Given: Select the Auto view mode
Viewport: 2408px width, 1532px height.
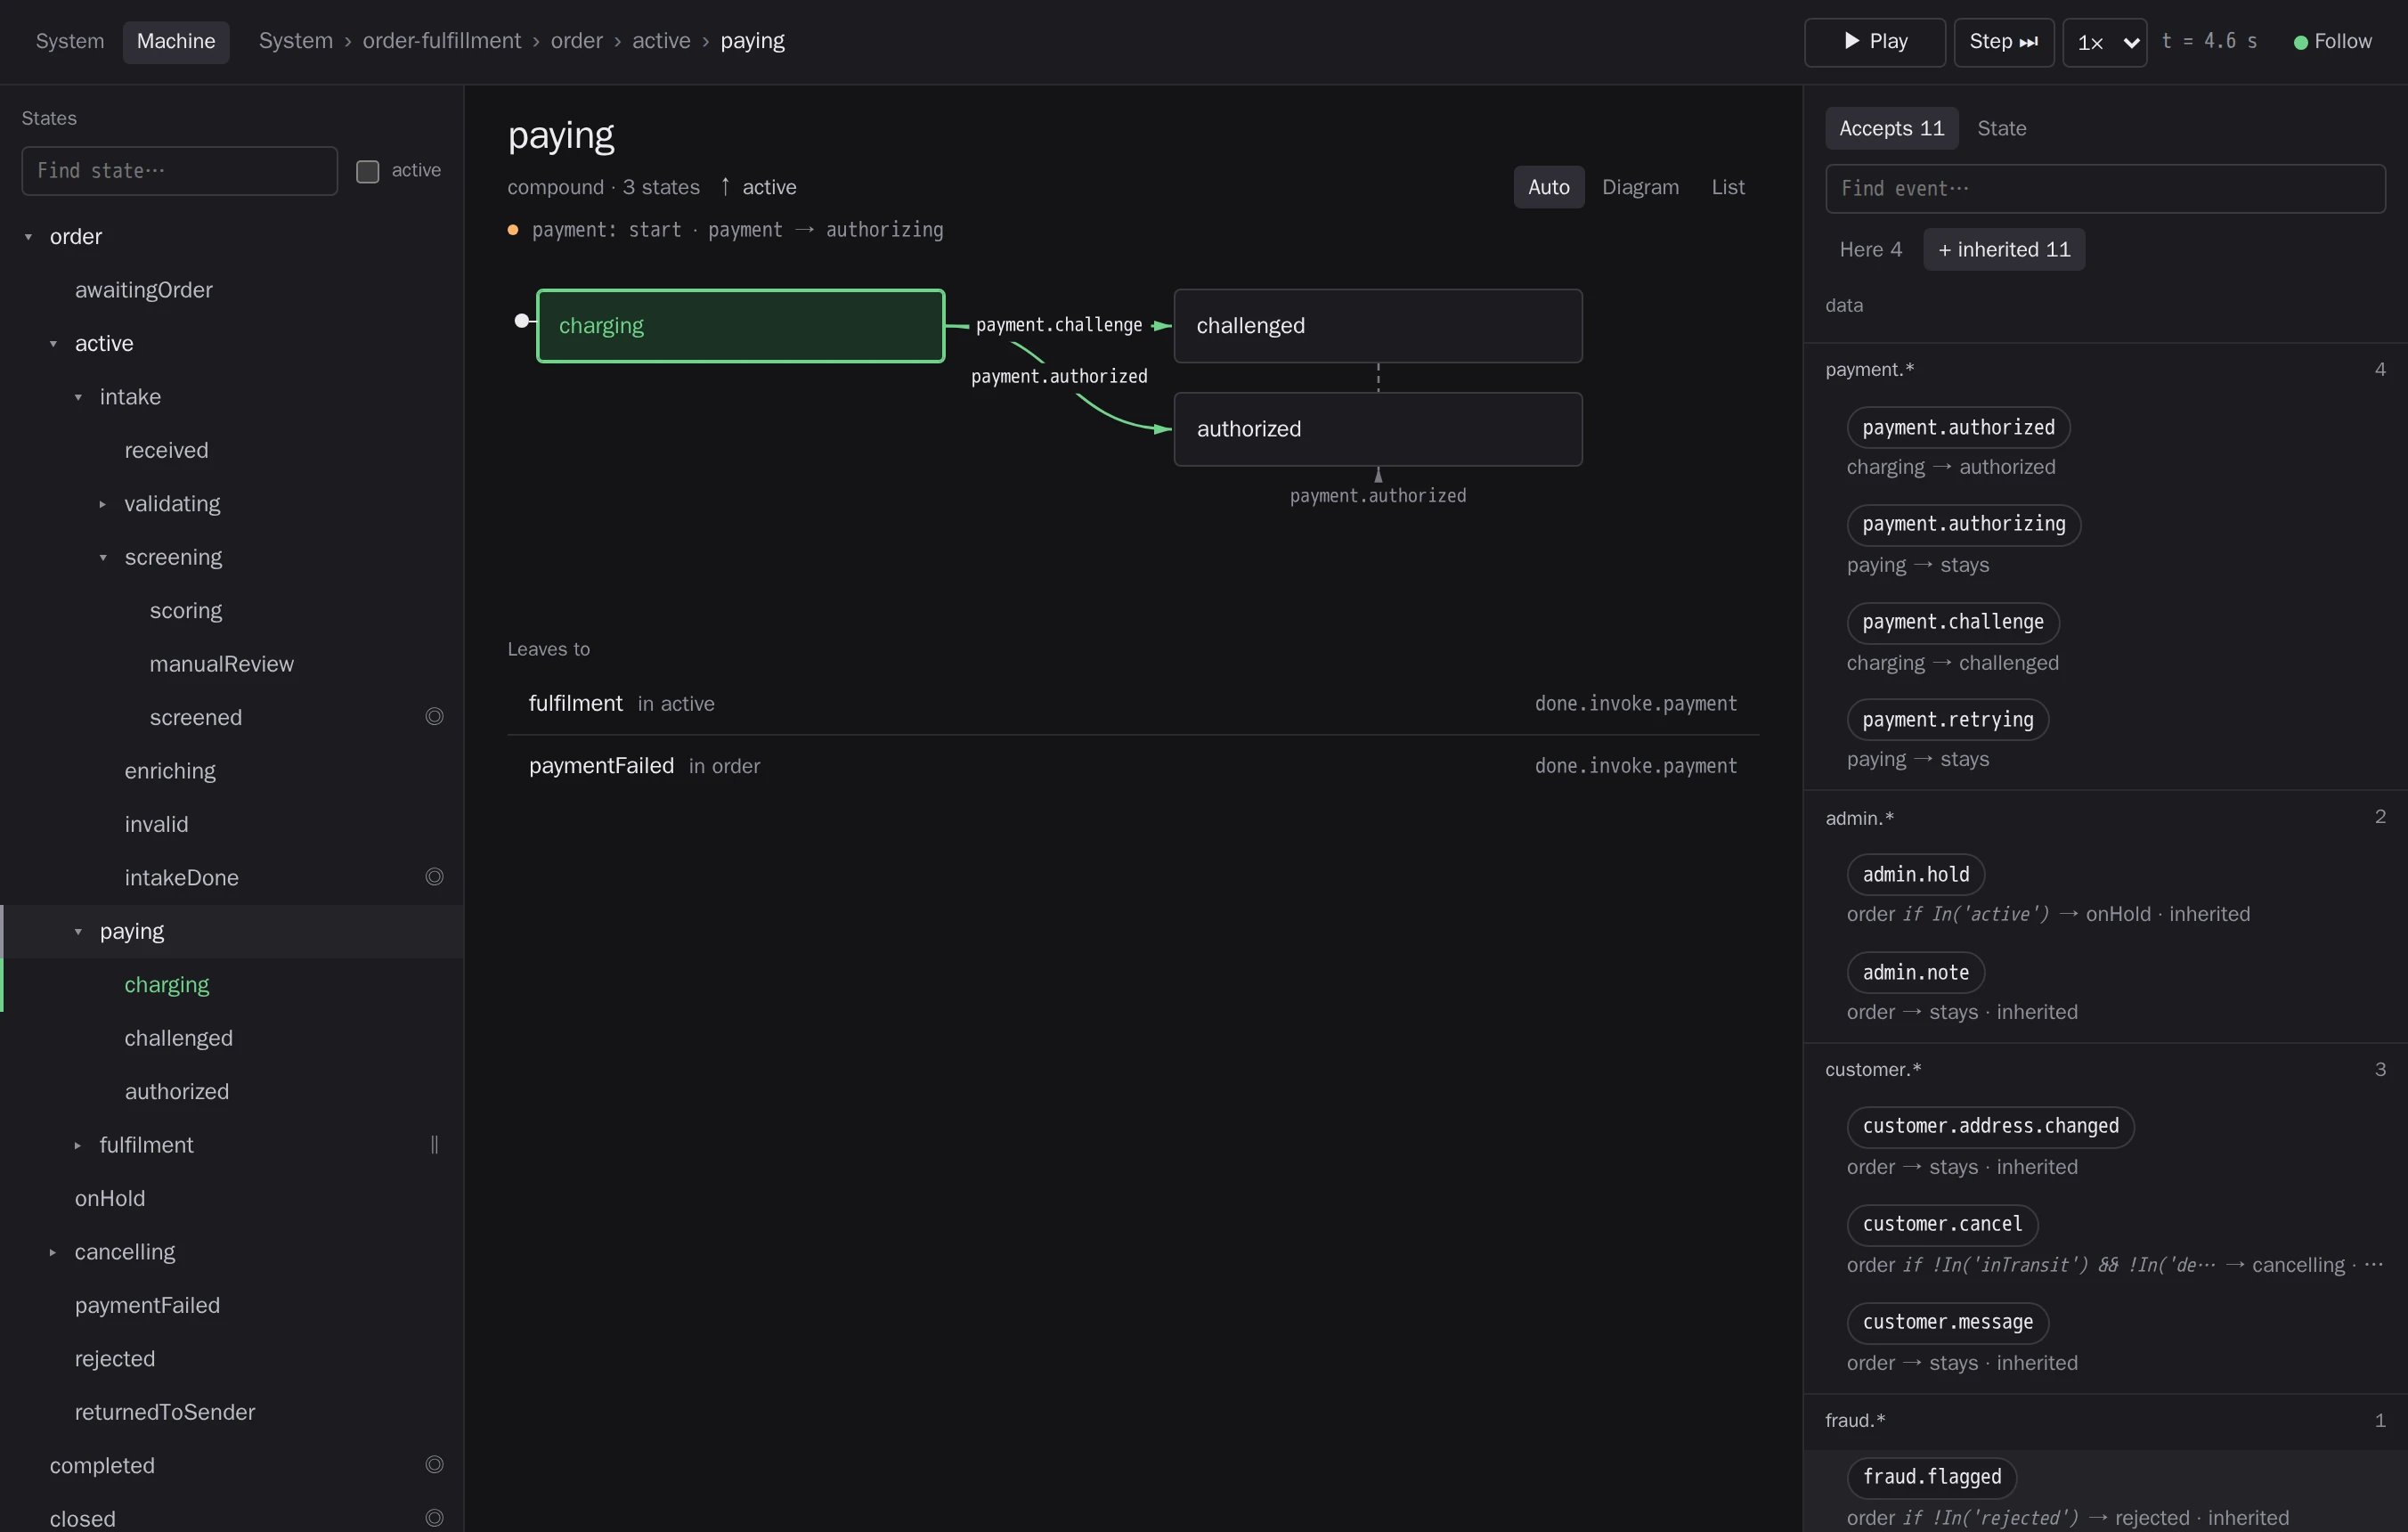Looking at the screenshot, I should coord(1548,187).
